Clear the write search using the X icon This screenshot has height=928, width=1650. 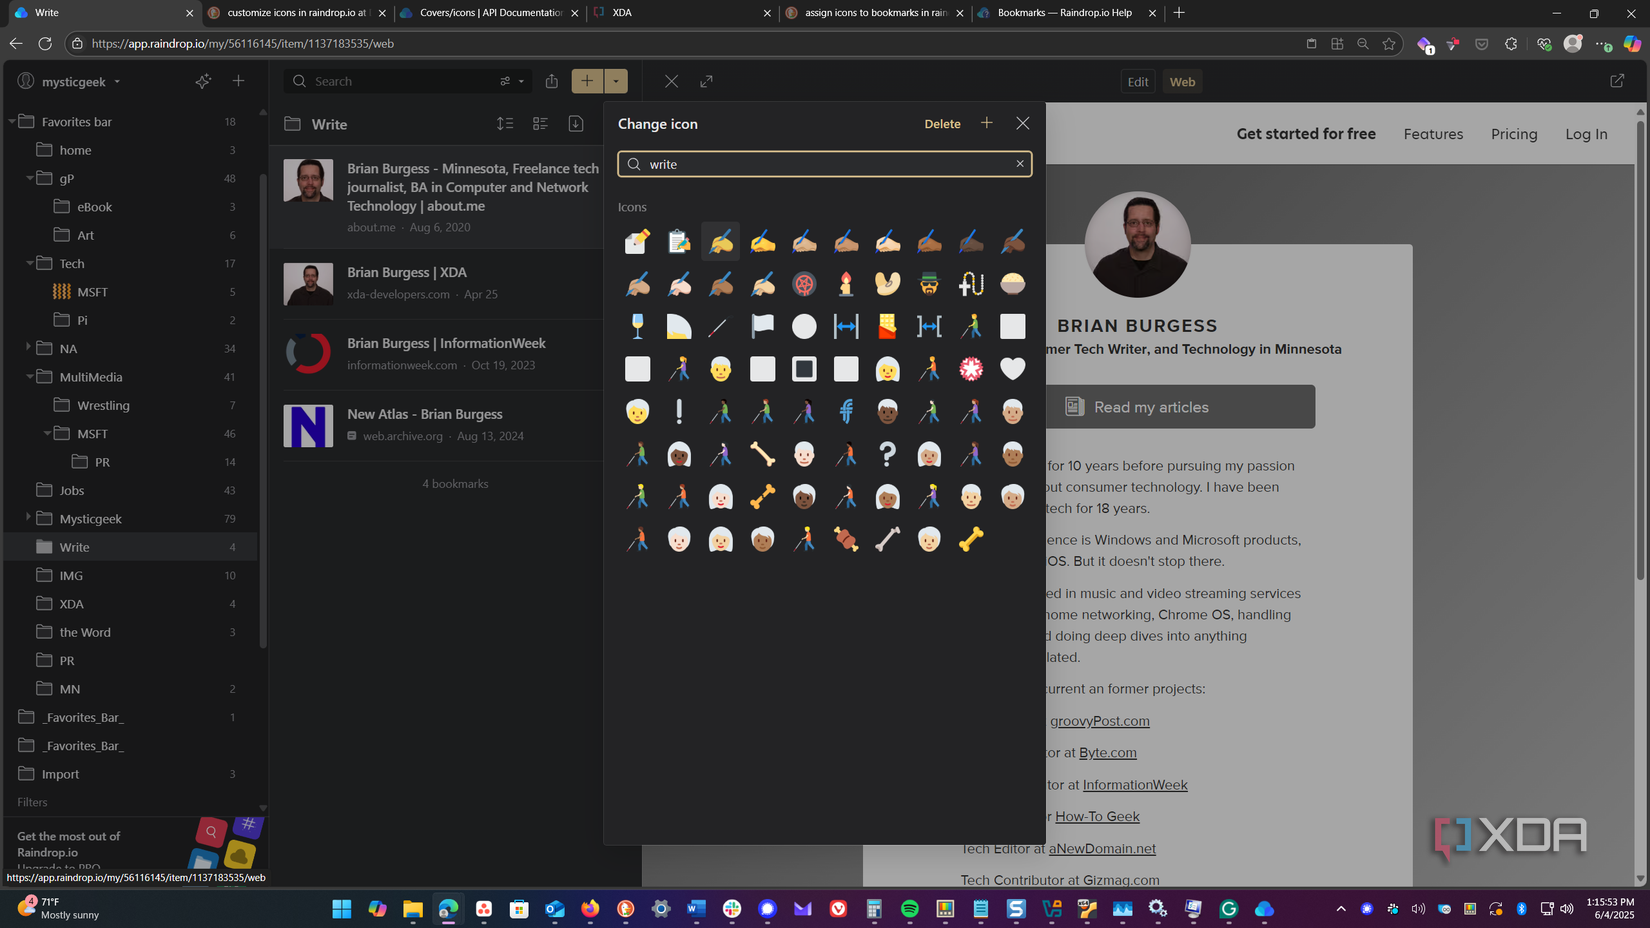1020,163
